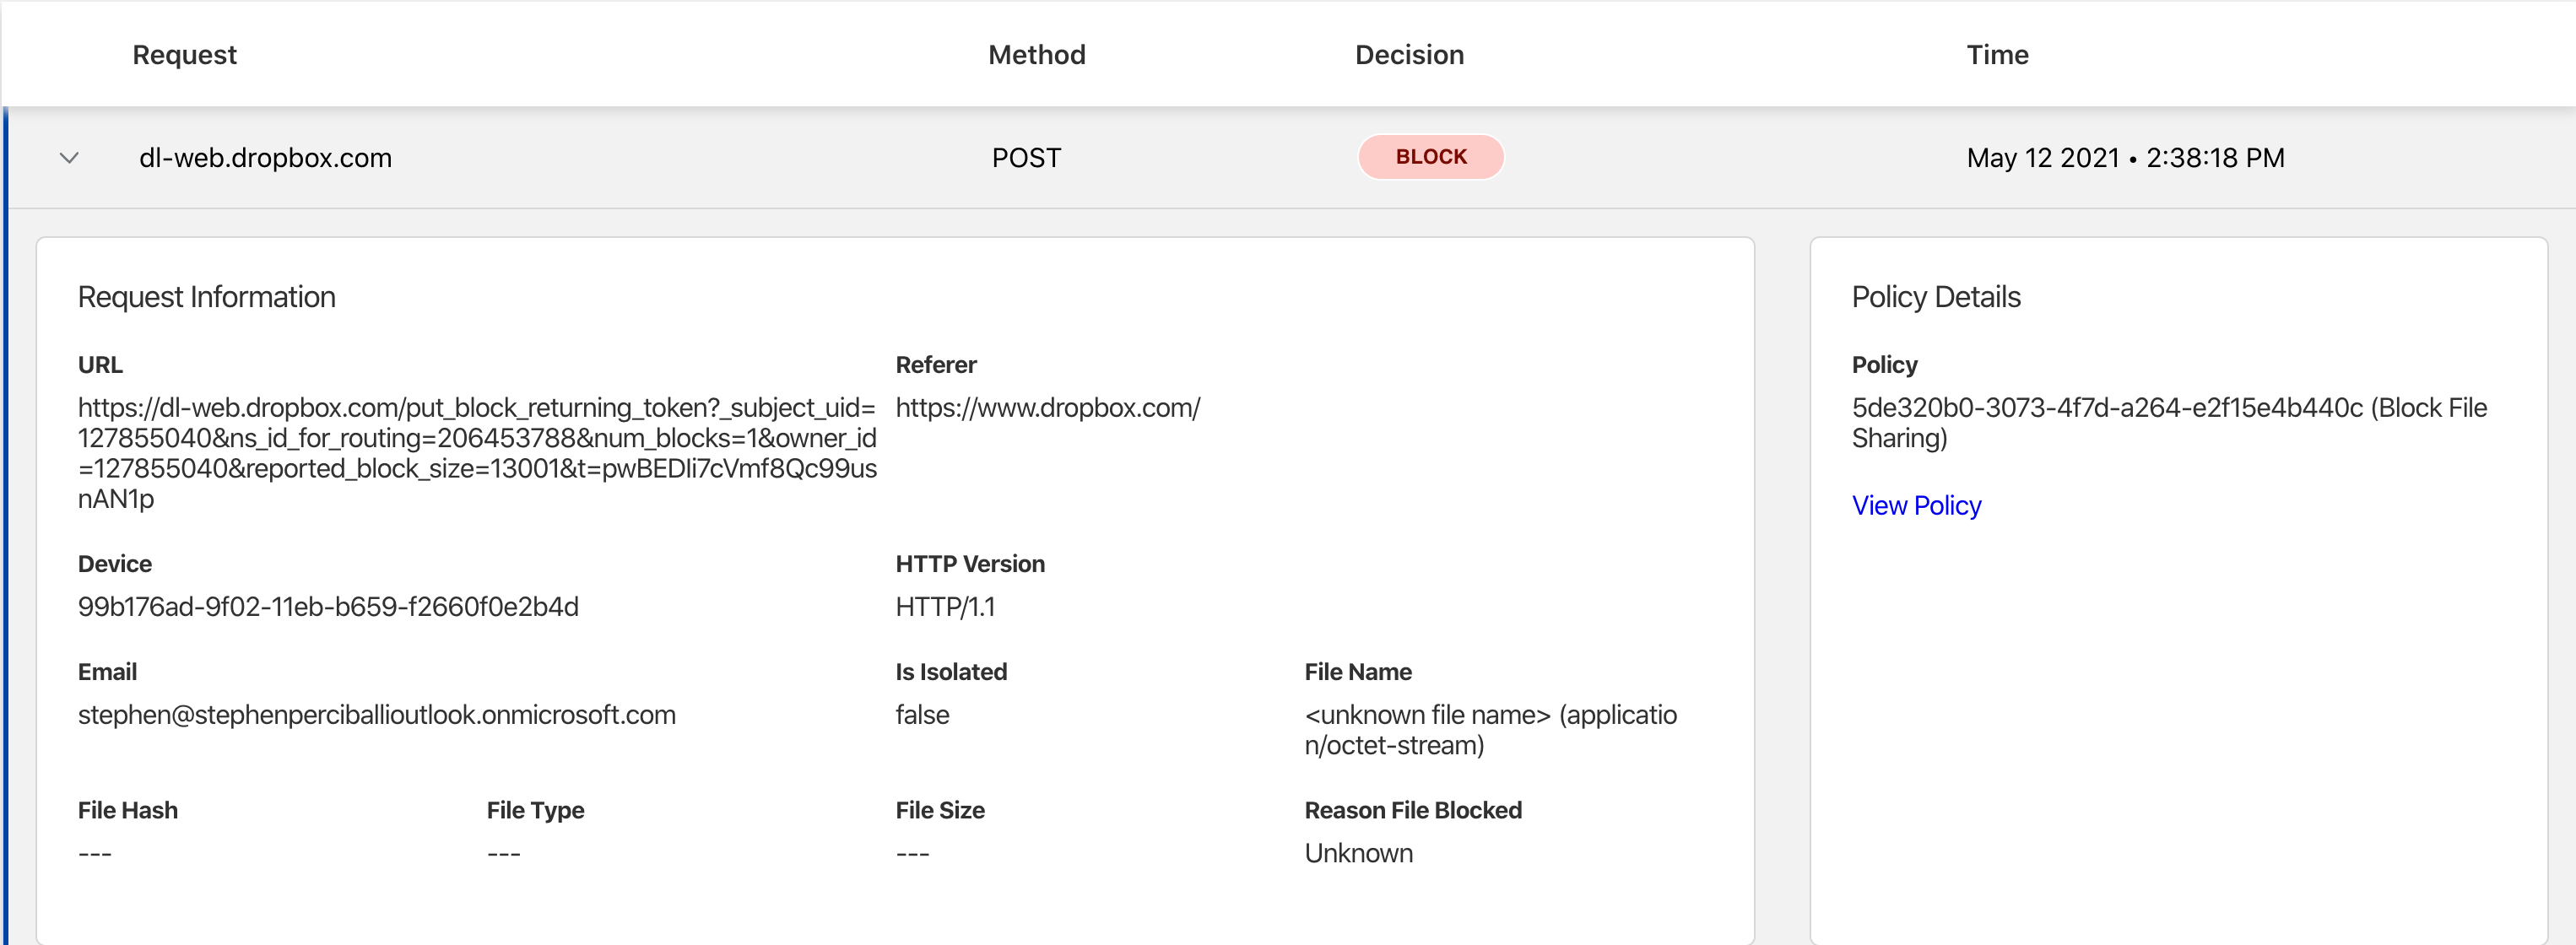Click the Decision column header
The width and height of the screenshot is (2576, 945).
[x=1408, y=55]
